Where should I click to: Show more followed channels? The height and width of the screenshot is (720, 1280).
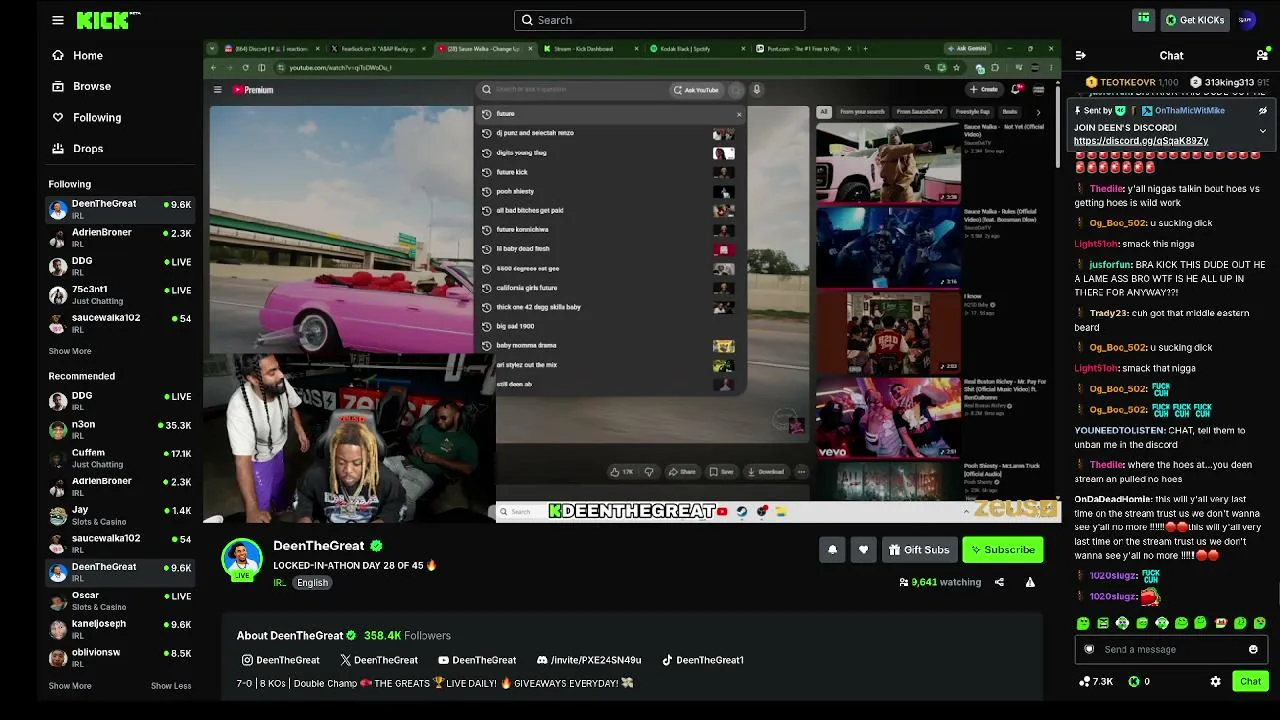click(x=70, y=351)
